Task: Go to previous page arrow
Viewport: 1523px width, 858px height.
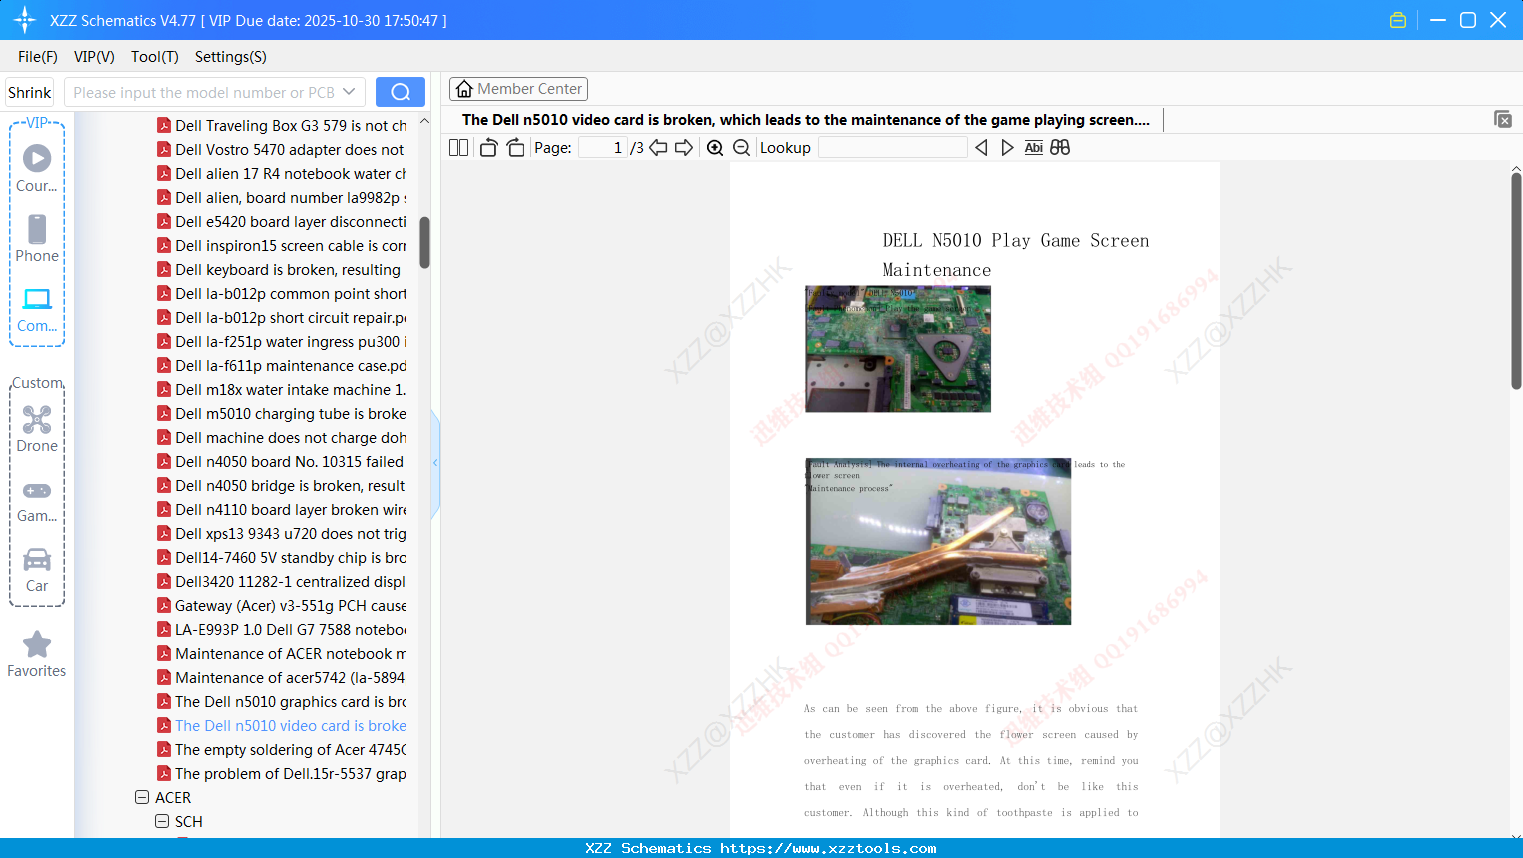Action: (x=658, y=147)
